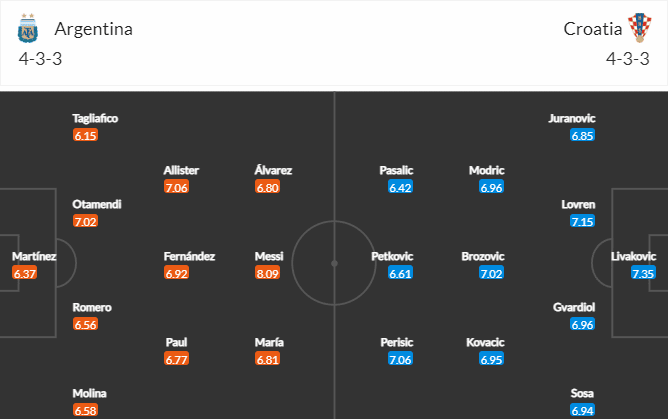Click the center circle kickoff spot
This screenshot has height=419, width=668.
334,264
